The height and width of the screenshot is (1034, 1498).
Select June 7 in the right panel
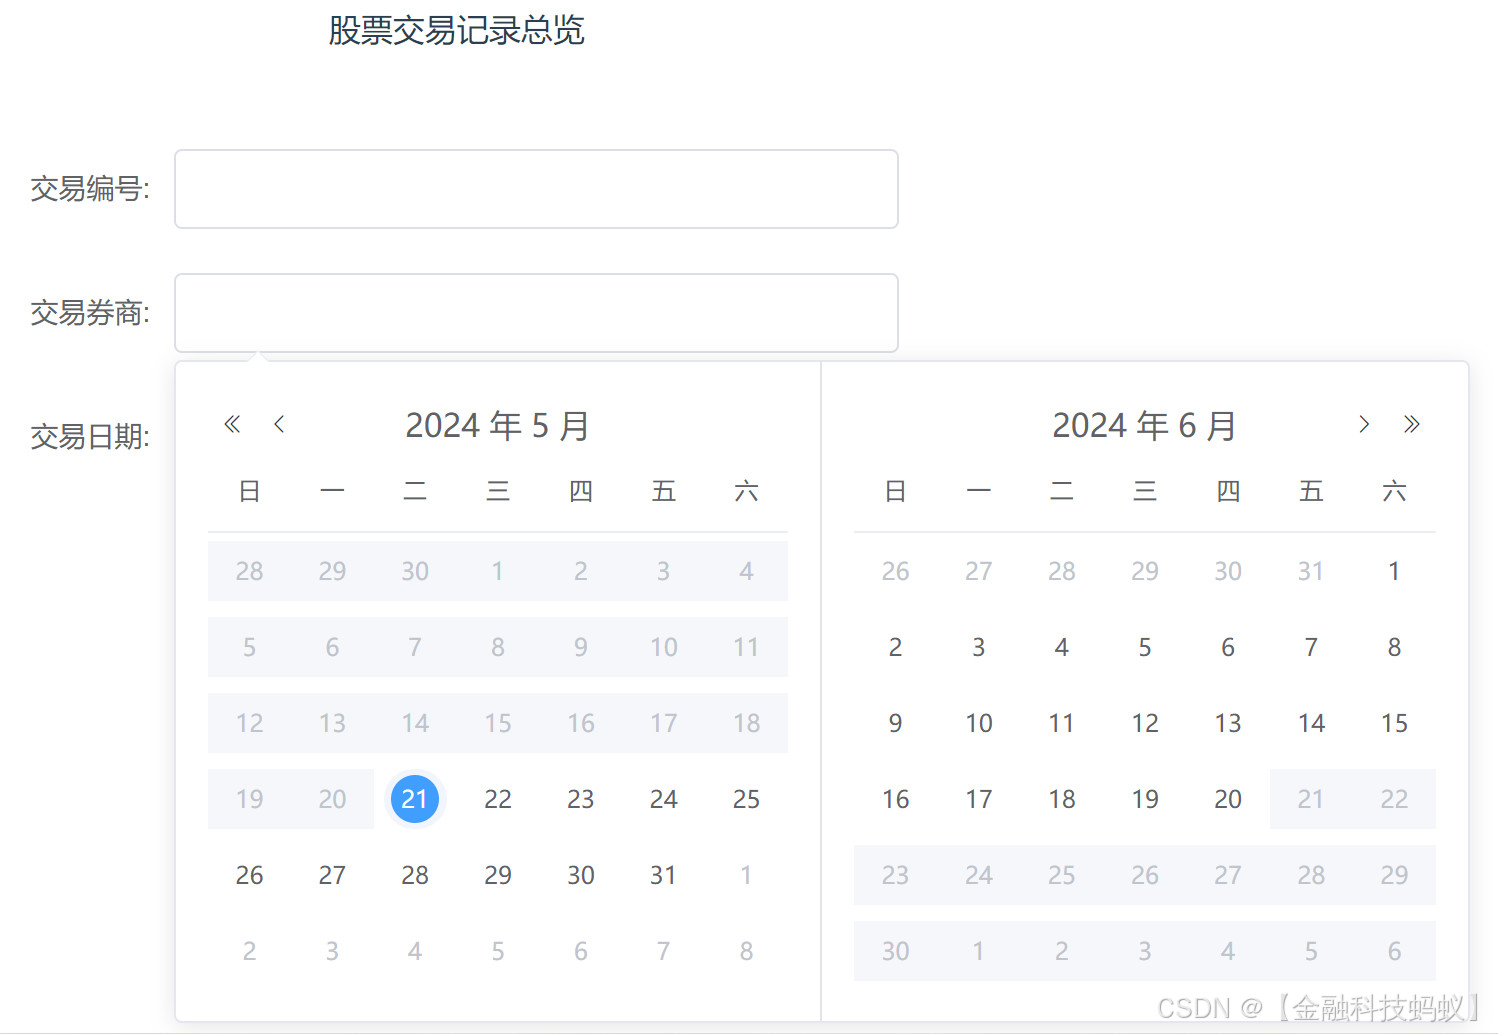(1311, 647)
